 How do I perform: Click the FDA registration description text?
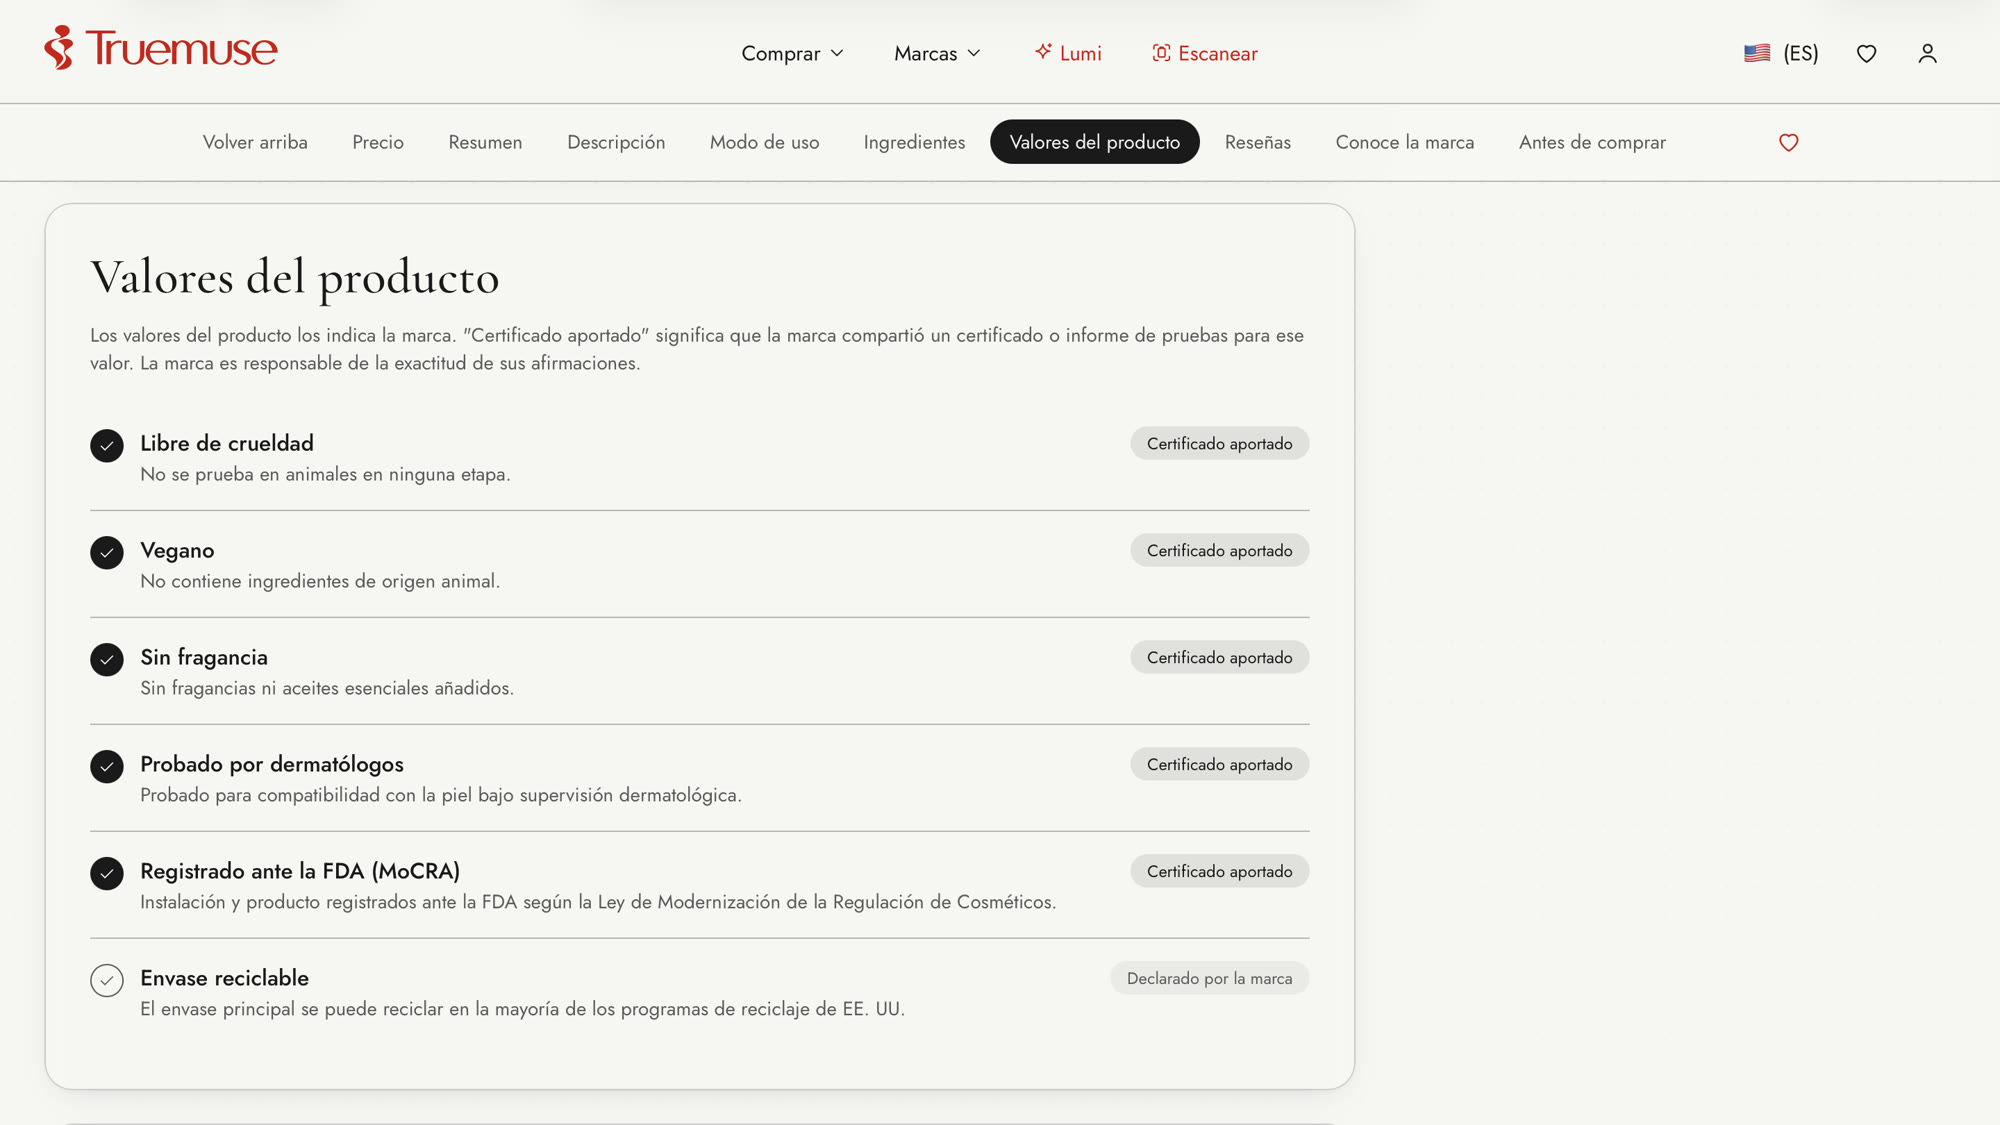point(598,902)
